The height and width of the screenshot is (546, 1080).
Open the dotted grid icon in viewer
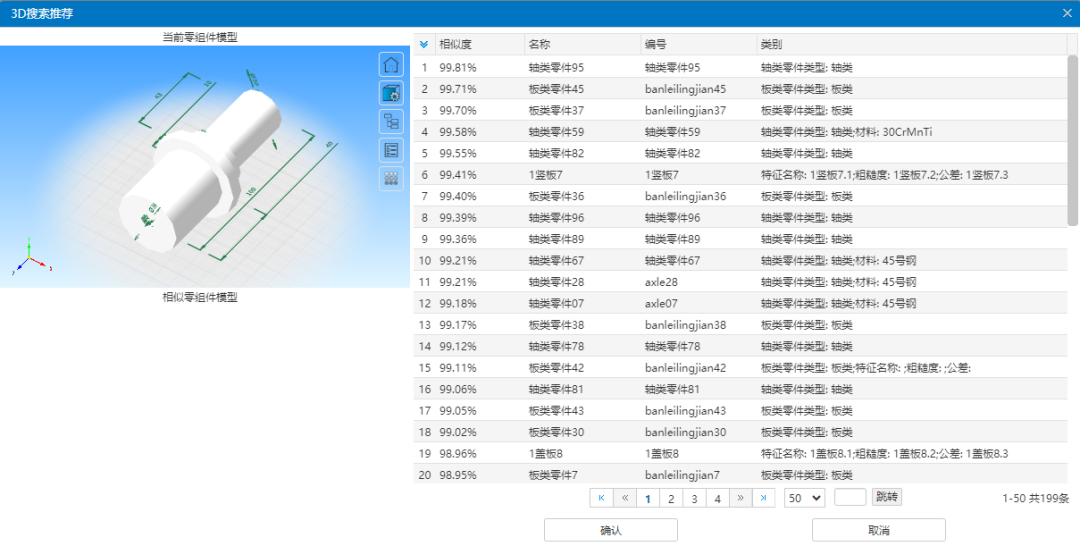[x=391, y=178]
